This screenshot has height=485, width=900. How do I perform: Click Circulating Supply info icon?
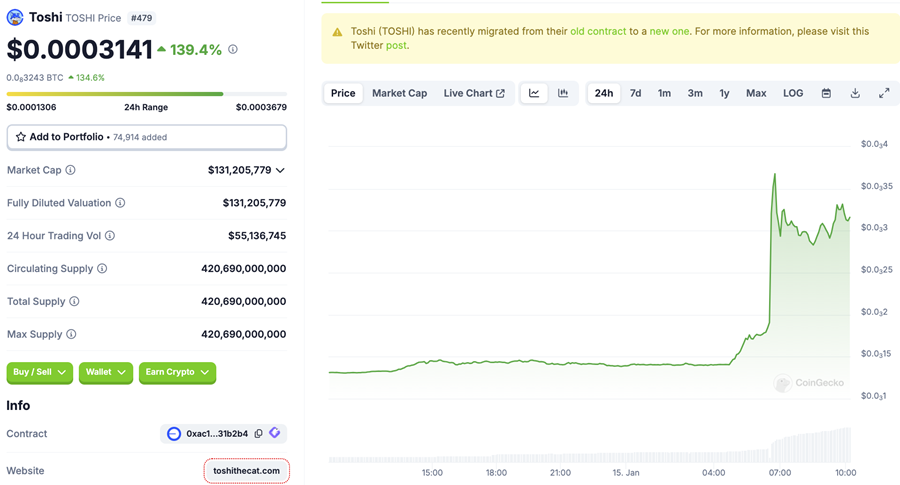(x=102, y=268)
